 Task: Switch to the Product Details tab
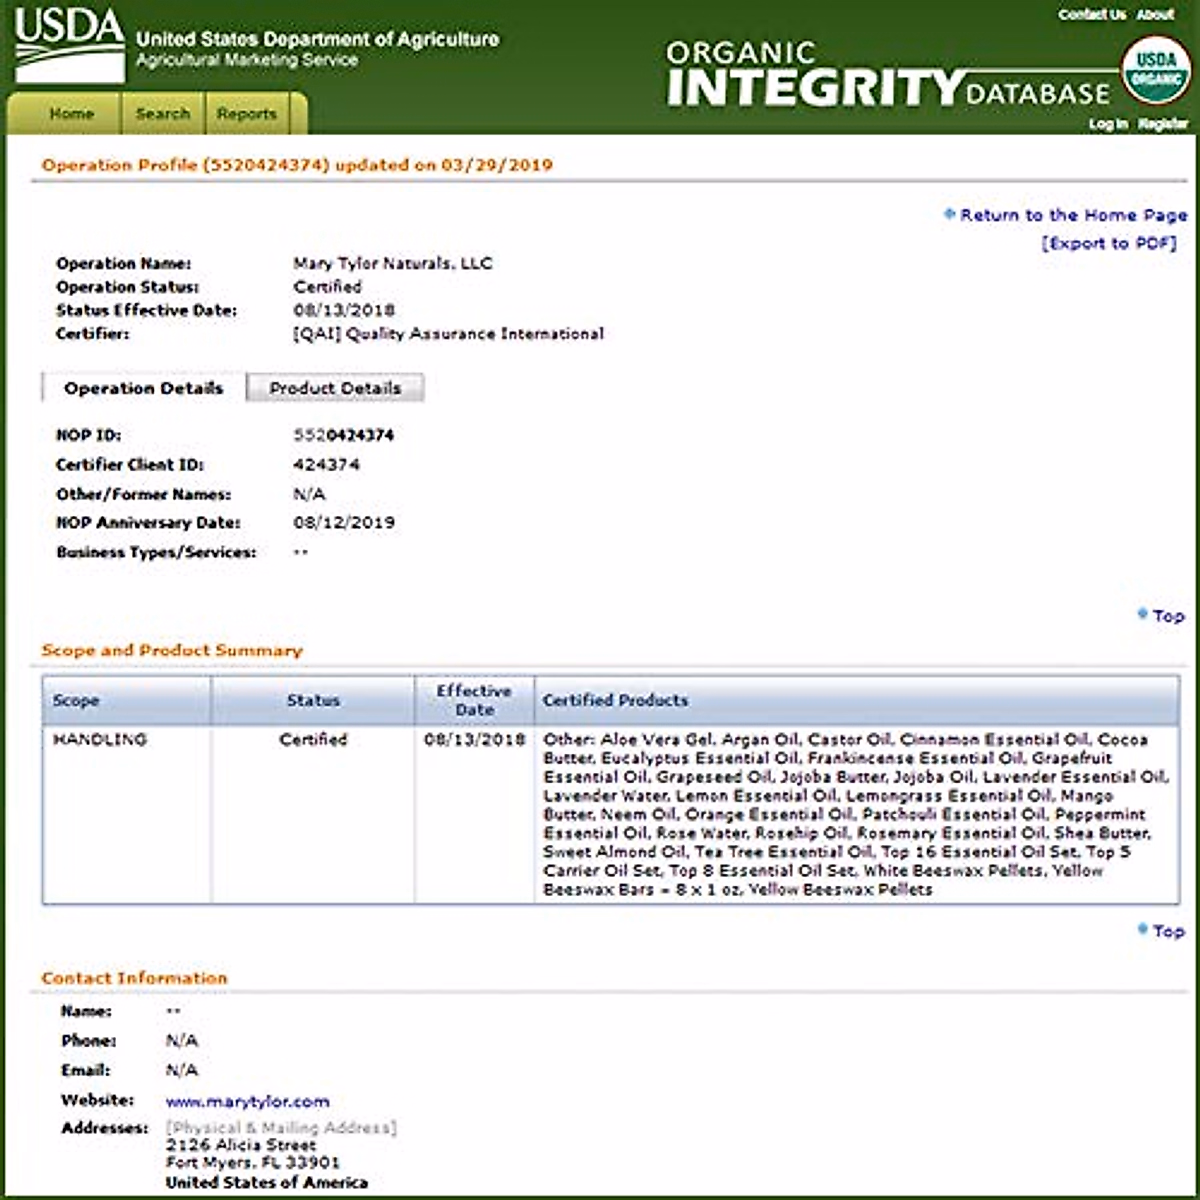coord(335,388)
